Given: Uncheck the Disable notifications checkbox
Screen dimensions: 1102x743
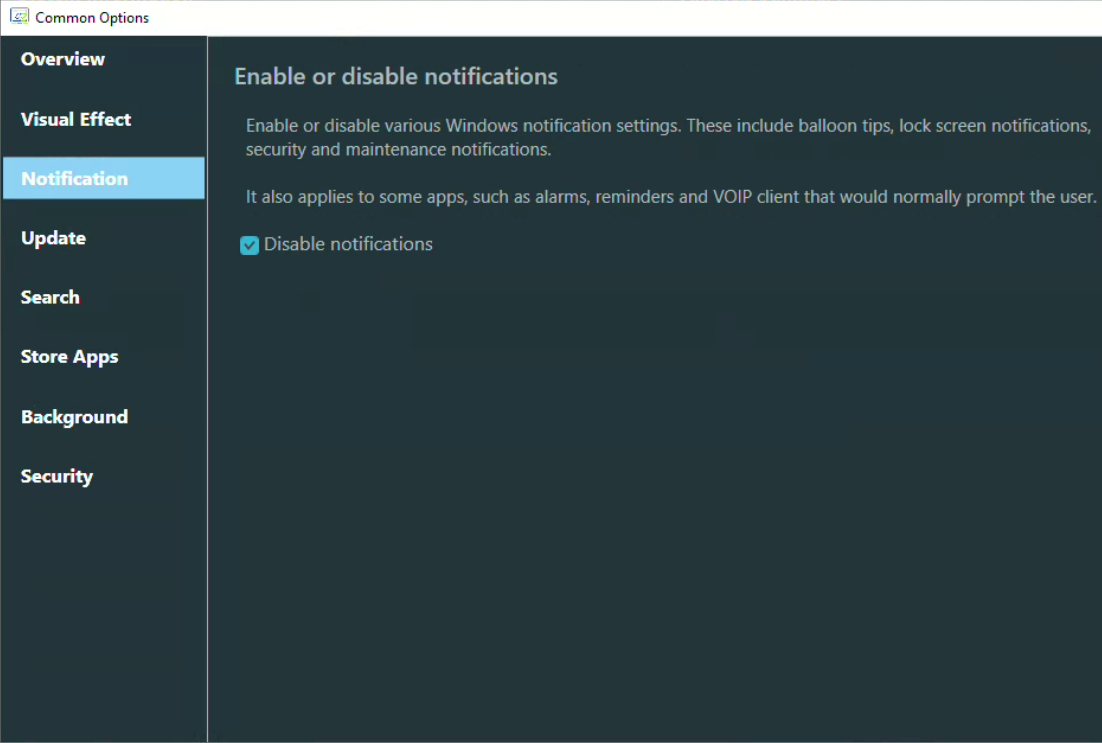Looking at the screenshot, I should pos(250,245).
